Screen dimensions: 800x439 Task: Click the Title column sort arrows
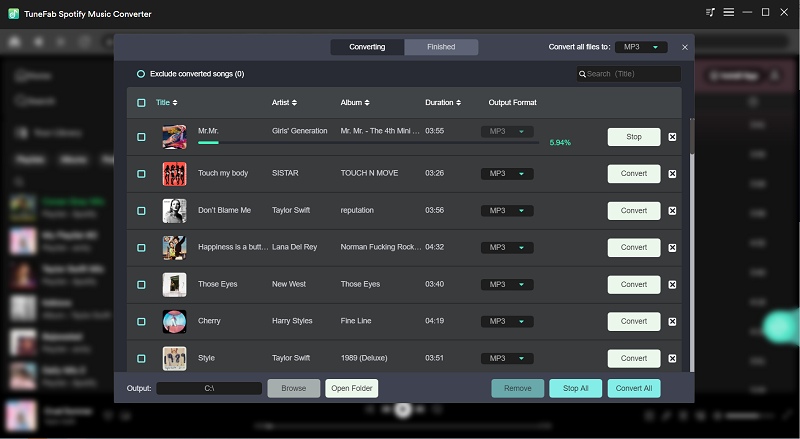179,103
